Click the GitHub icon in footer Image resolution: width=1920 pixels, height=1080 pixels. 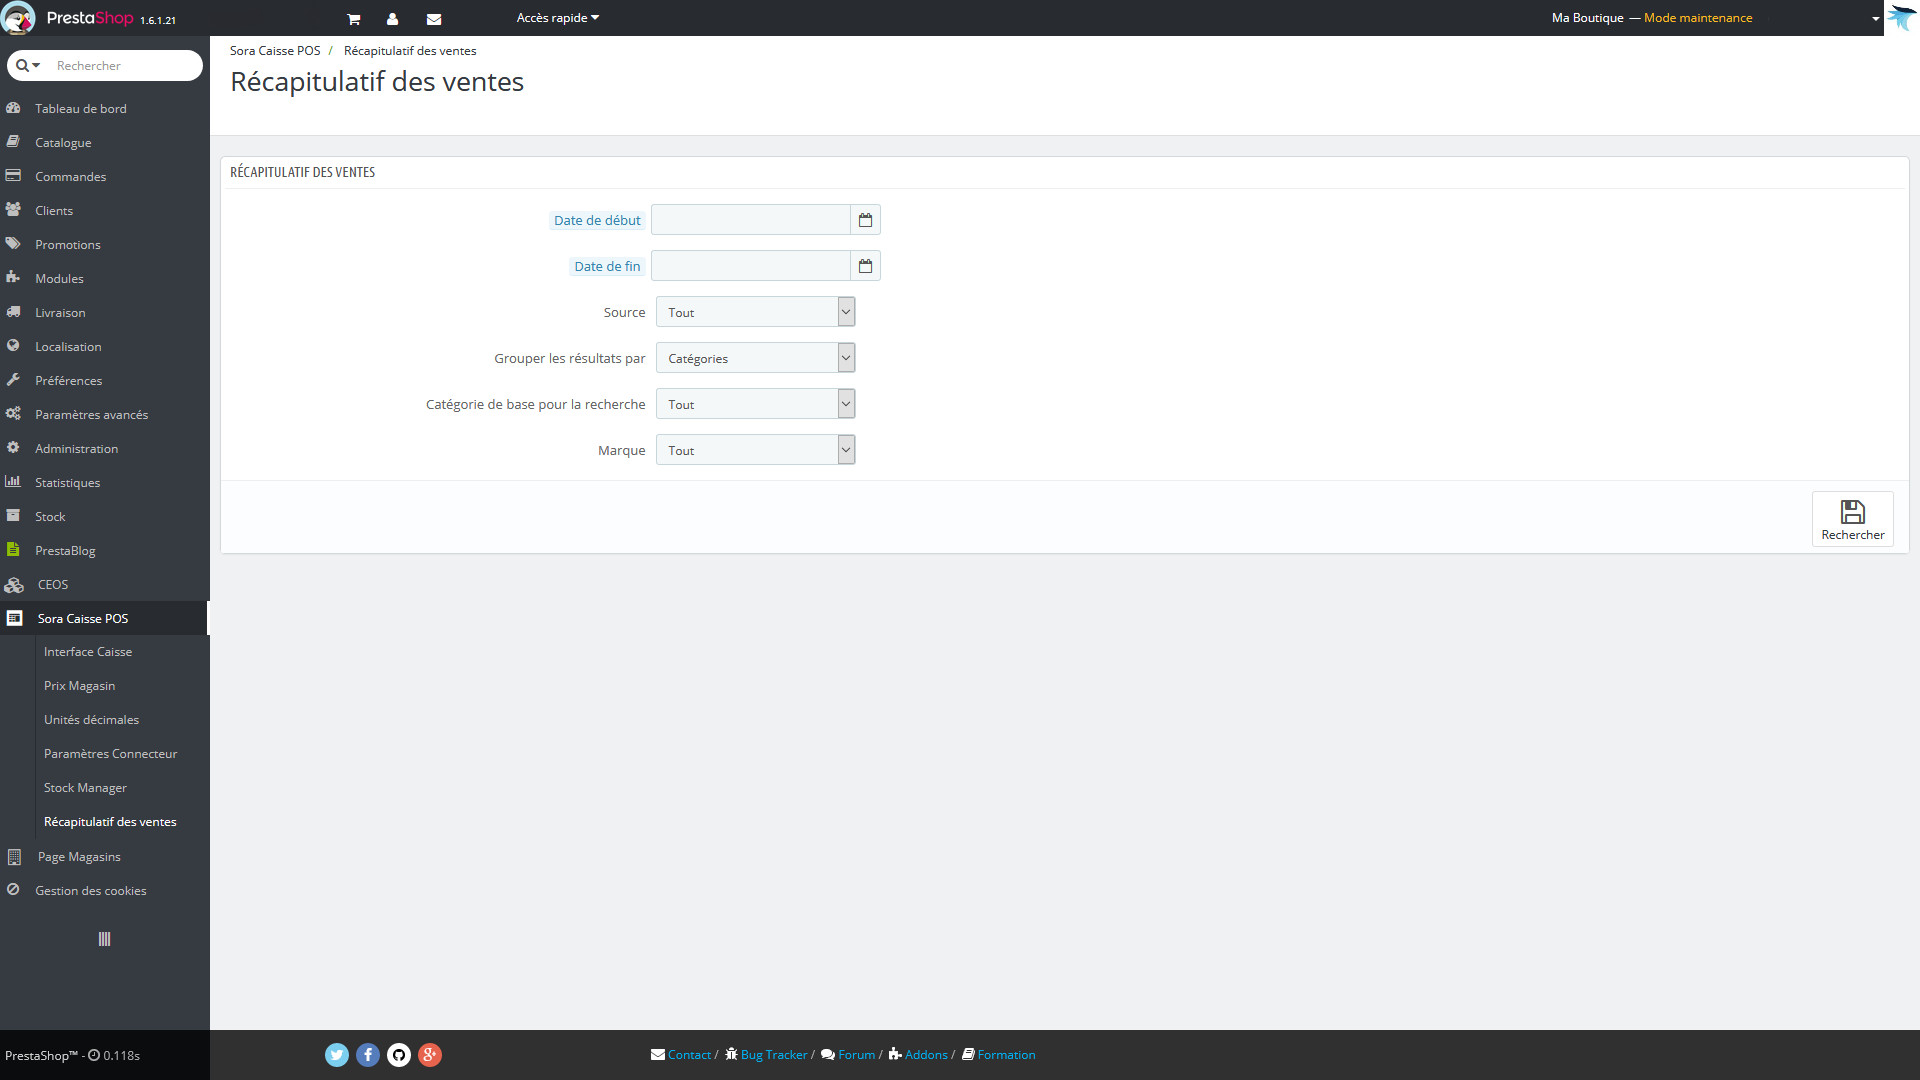point(399,1055)
